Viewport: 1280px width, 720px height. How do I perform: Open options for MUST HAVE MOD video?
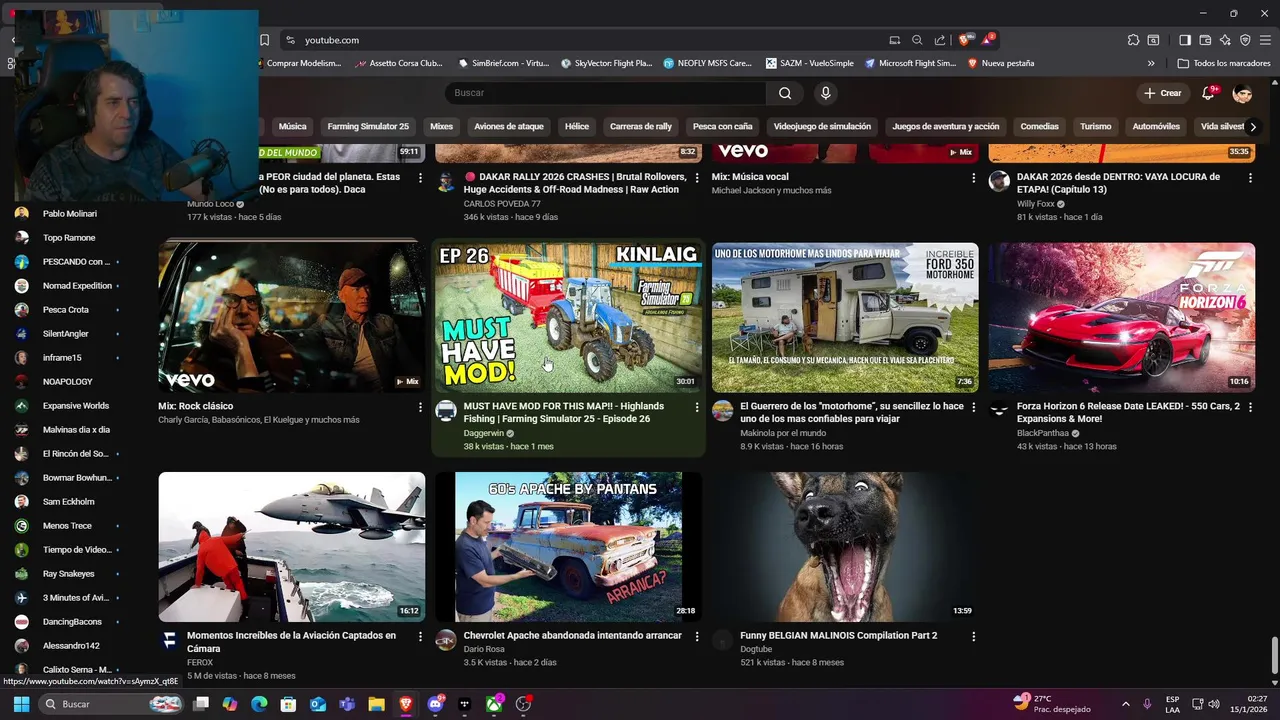697,407
